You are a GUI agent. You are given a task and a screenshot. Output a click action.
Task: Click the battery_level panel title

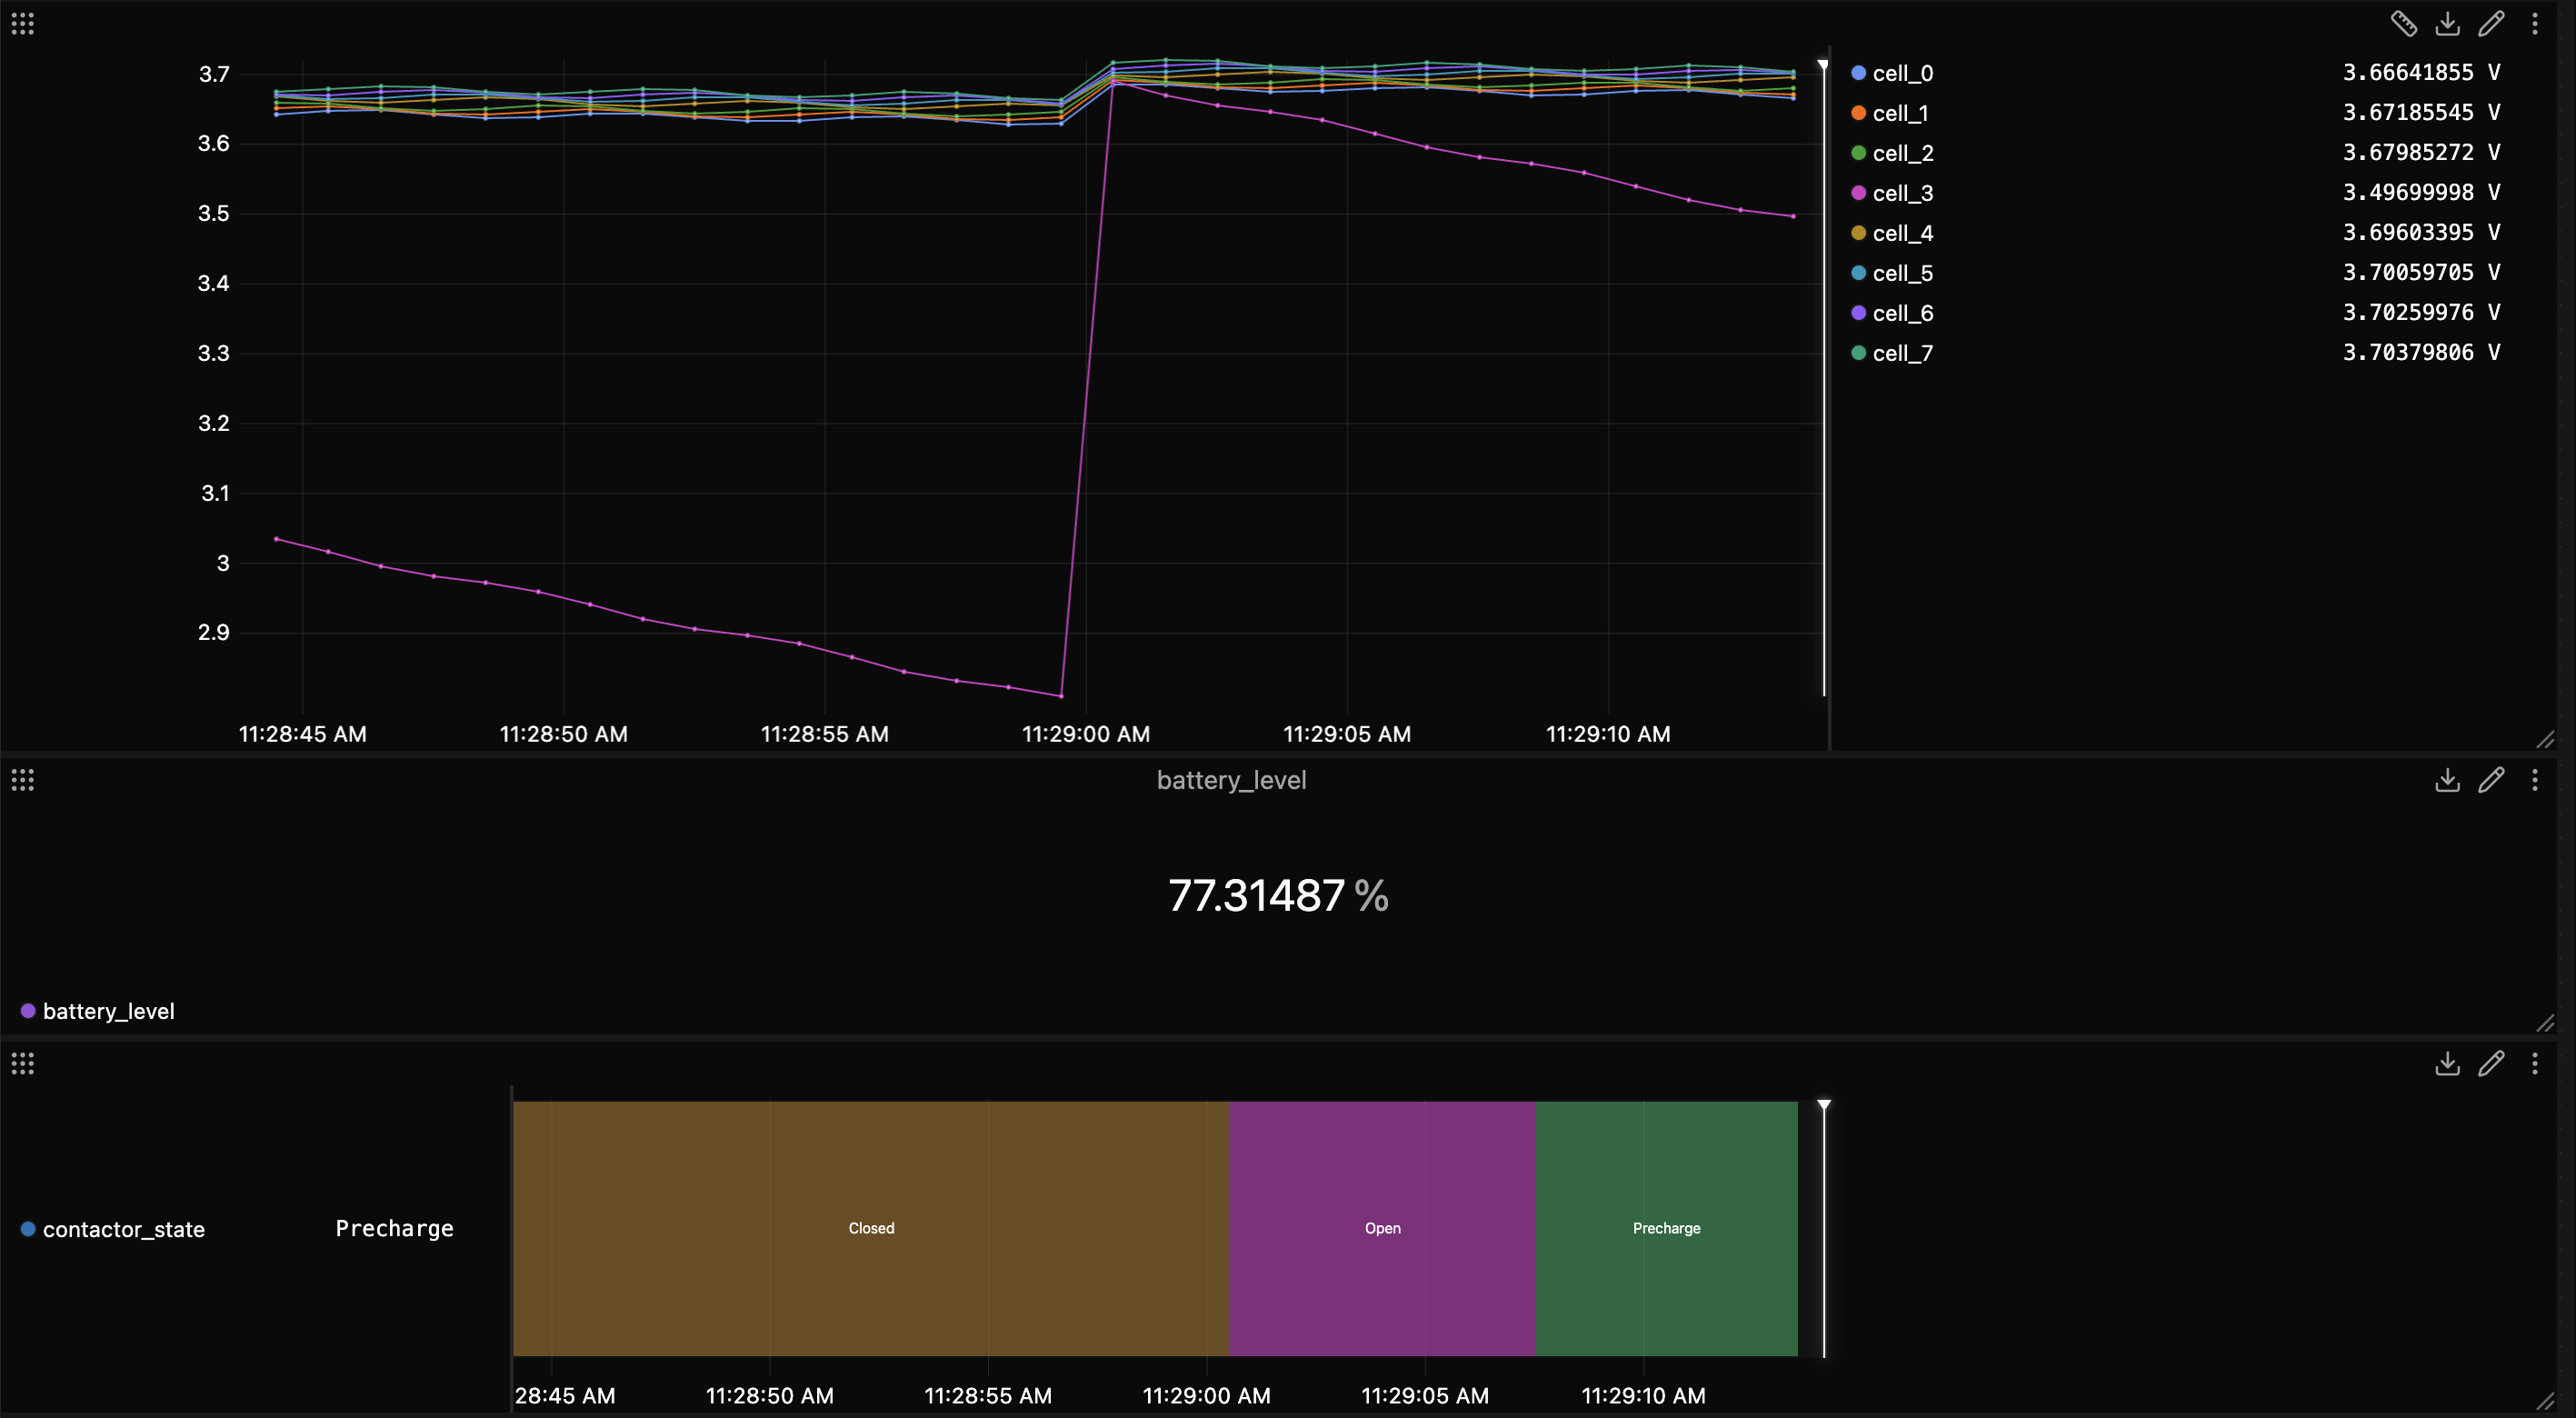[1231, 780]
